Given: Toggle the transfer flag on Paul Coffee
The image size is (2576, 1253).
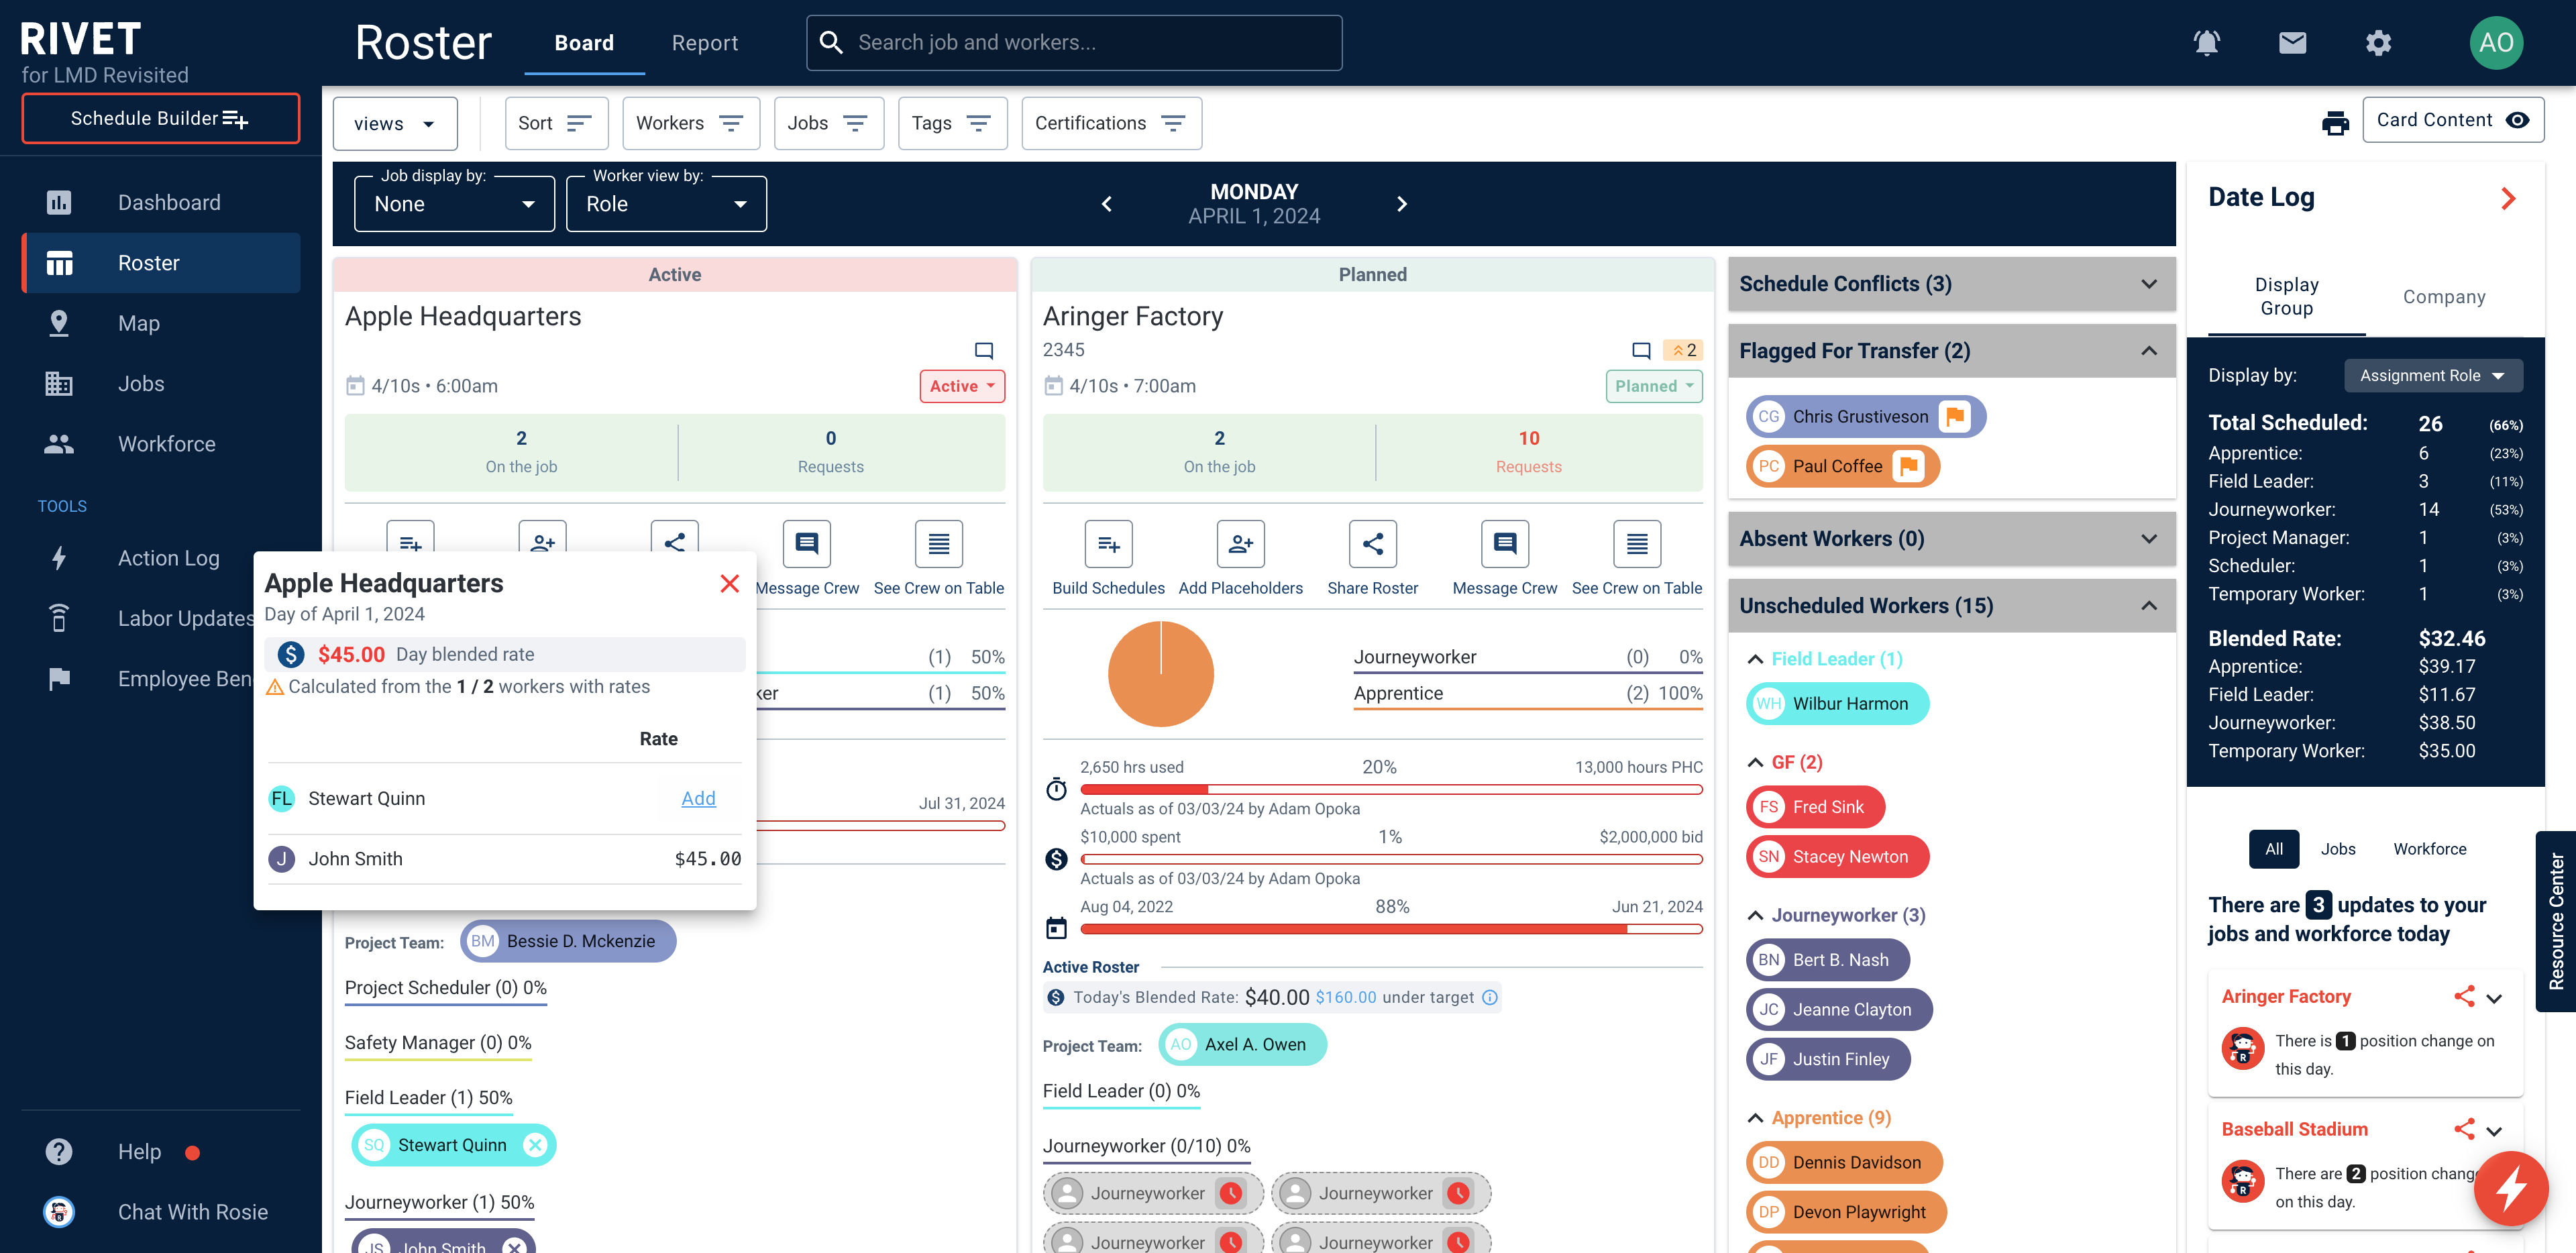Looking at the screenshot, I should pos(1908,466).
